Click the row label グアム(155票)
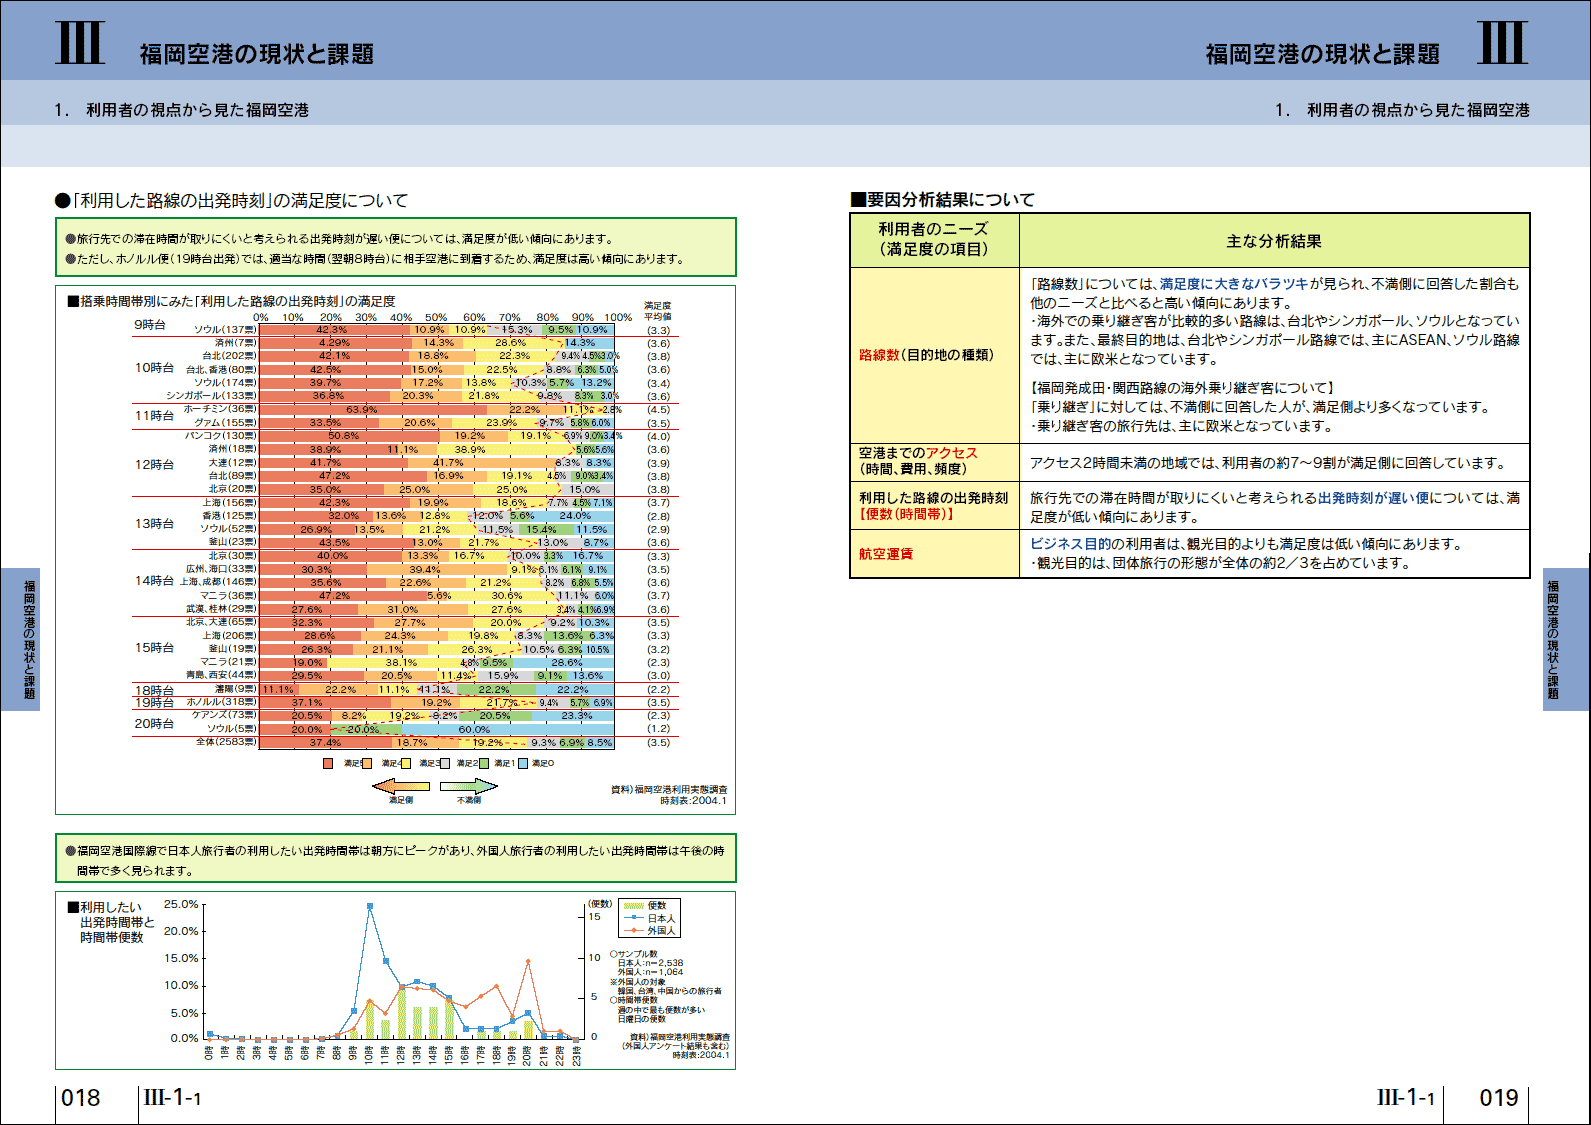 pyautogui.click(x=225, y=423)
